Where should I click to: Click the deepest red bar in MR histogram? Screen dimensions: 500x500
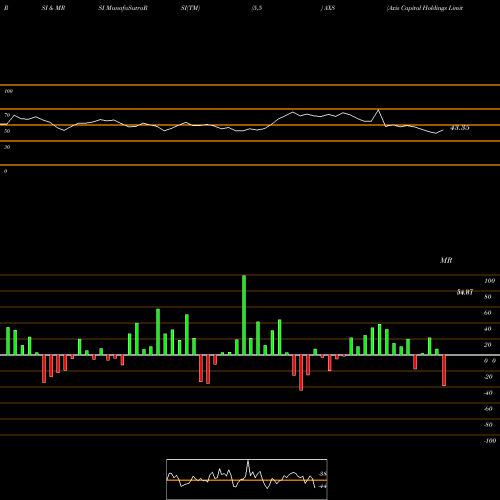[301, 373]
